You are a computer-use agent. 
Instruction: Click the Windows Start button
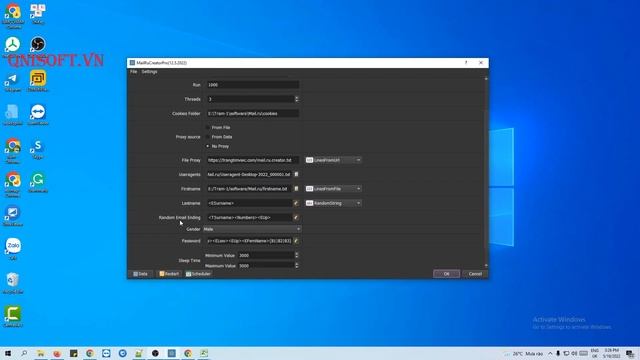pos(8,353)
